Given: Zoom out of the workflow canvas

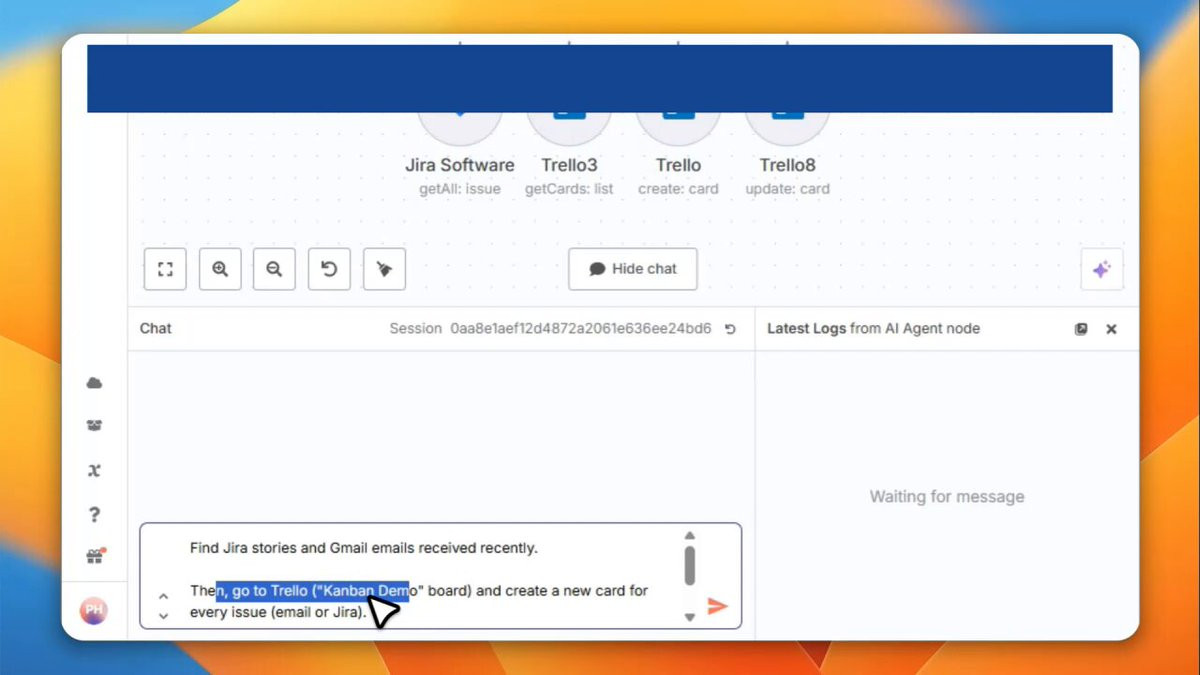Looking at the screenshot, I should pyautogui.click(x=274, y=269).
